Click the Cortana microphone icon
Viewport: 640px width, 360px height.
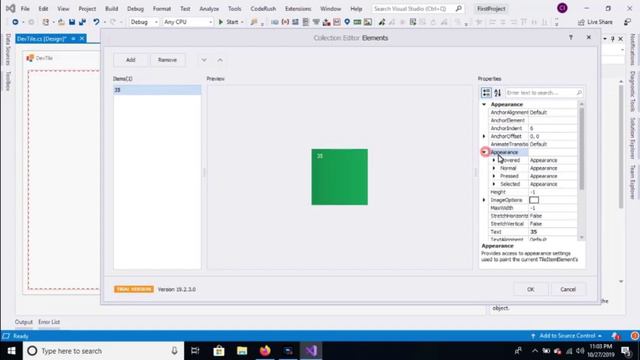click(174, 351)
